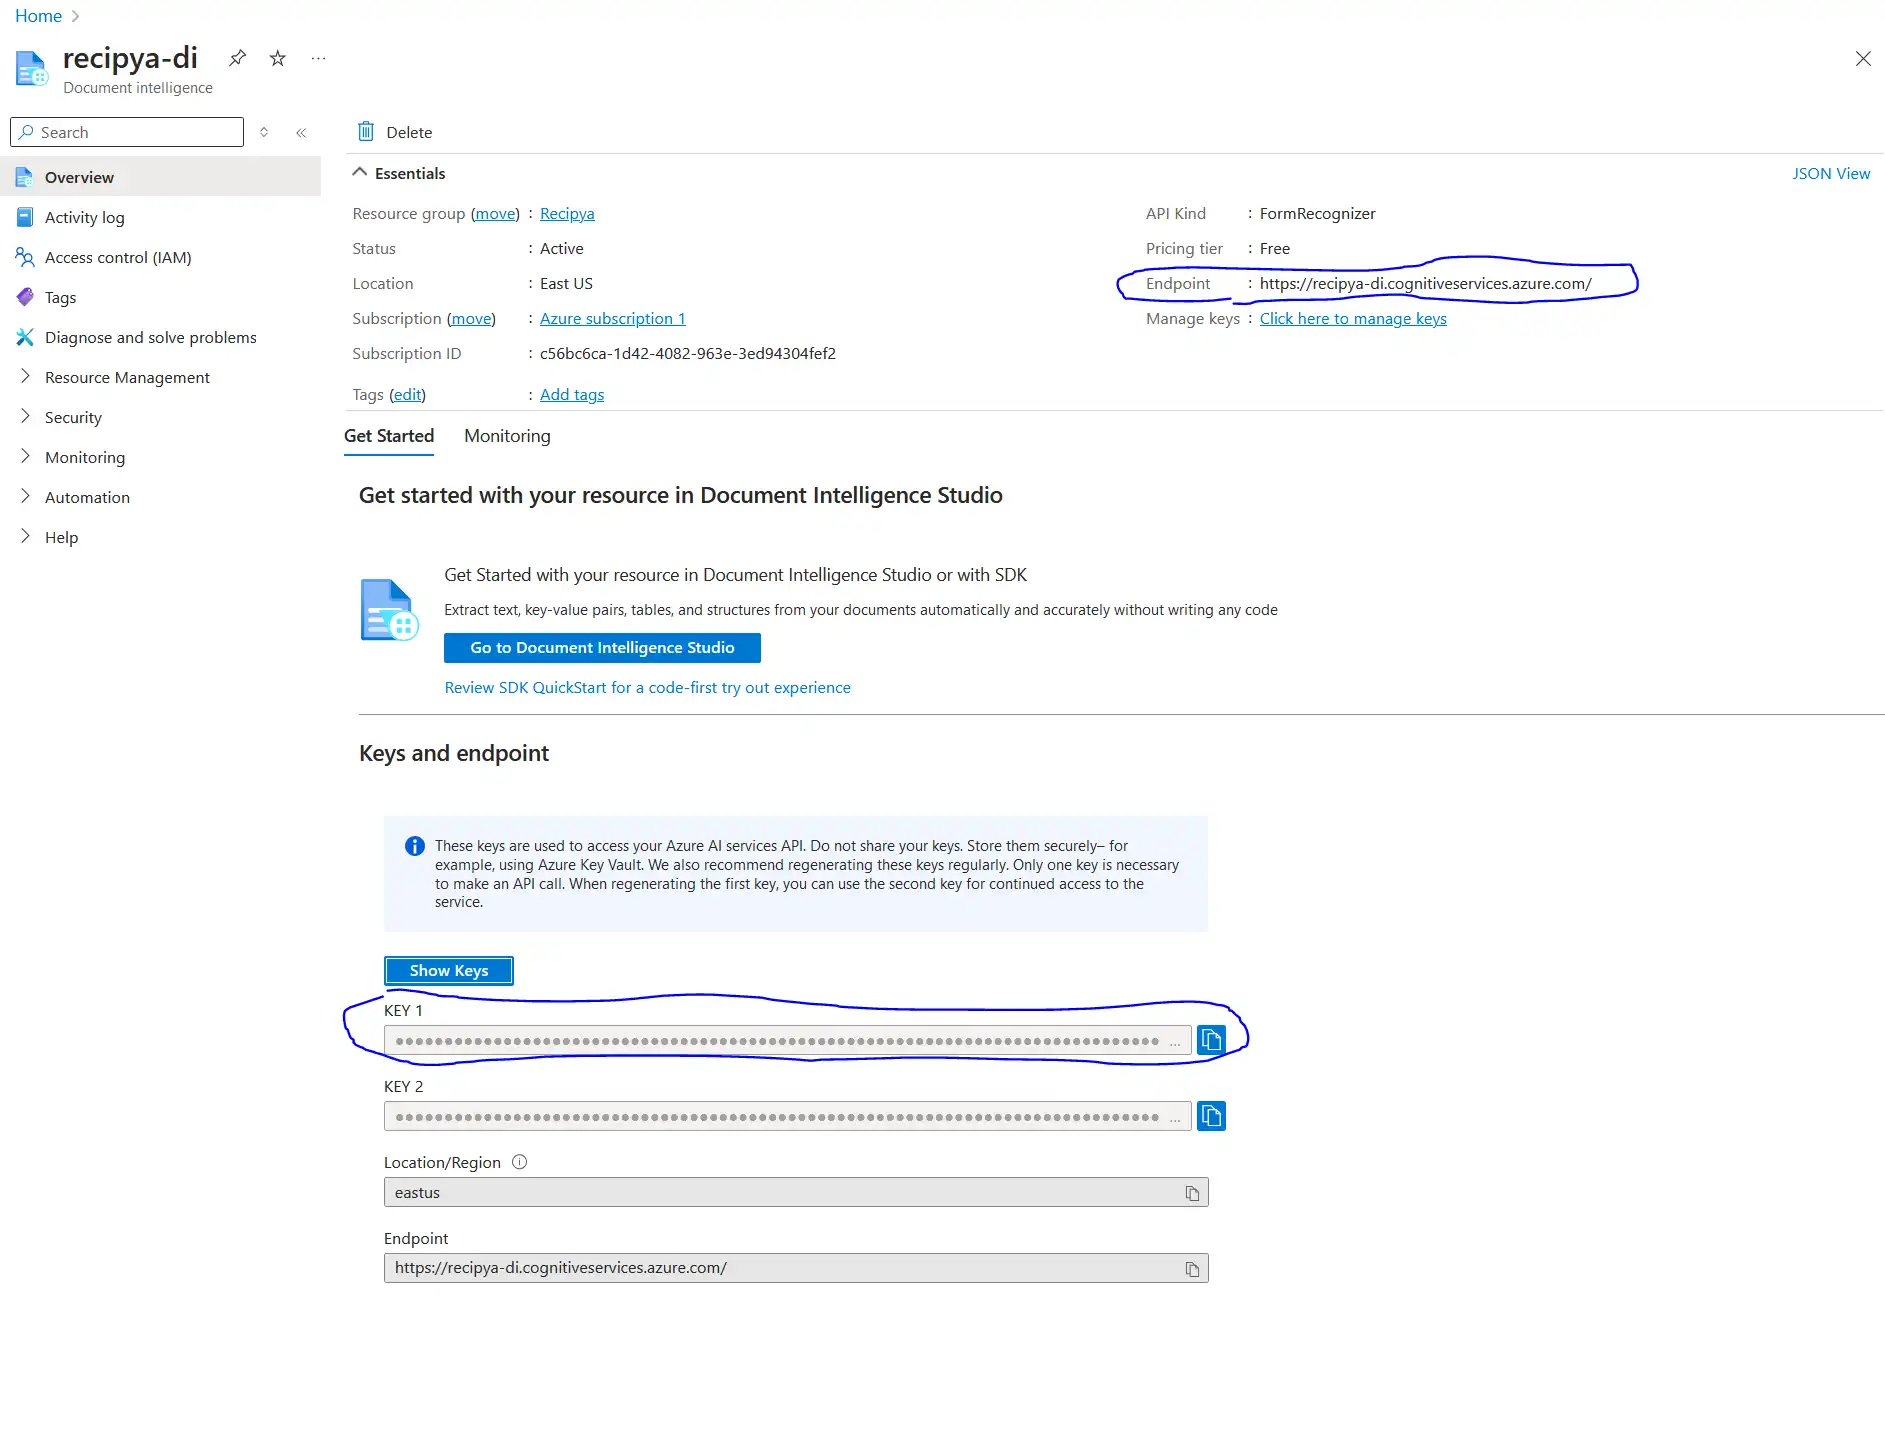
Task: Expand the Resource Management menu group
Action: click(x=127, y=377)
